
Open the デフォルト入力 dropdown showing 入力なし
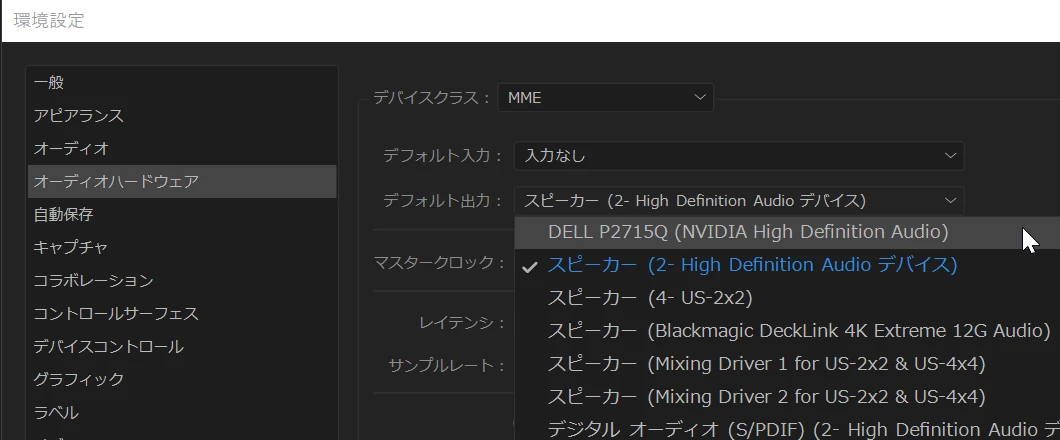738,156
